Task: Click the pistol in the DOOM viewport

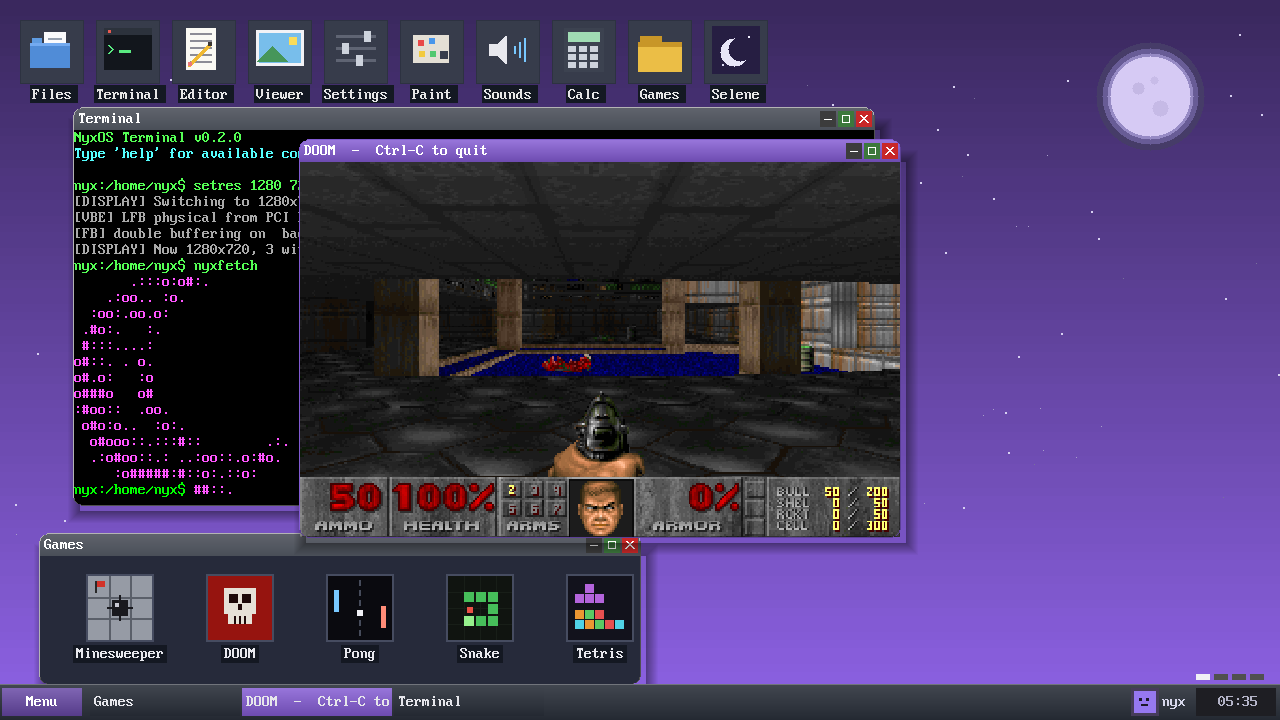Action: (x=601, y=432)
